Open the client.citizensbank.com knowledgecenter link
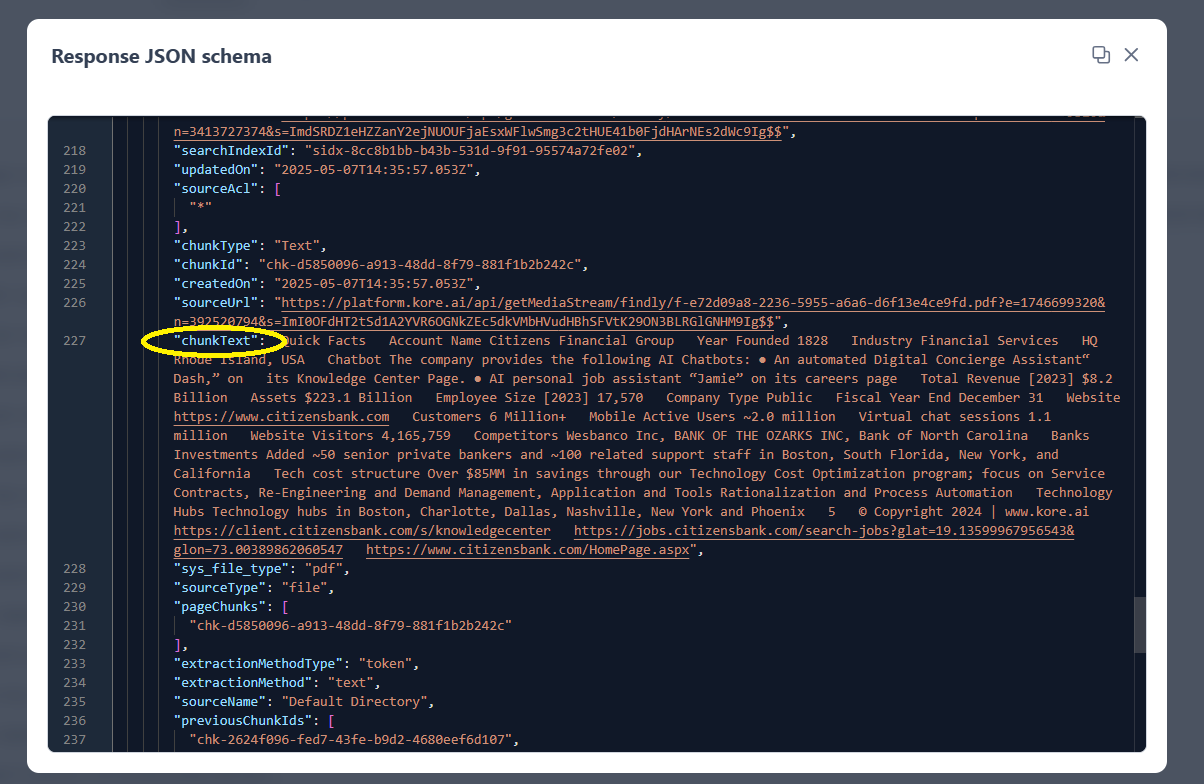 pyautogui.click(x=362, y=530)
